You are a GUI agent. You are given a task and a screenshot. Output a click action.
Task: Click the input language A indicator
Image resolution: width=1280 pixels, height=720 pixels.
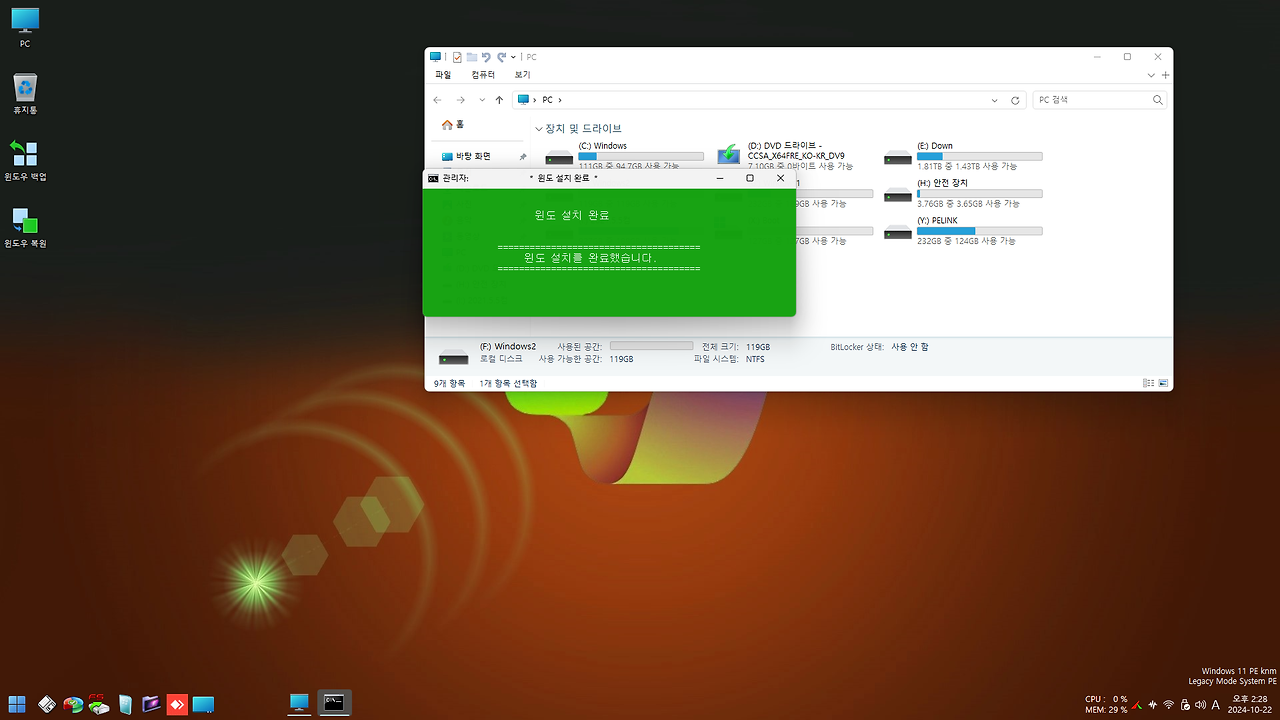1215,705
